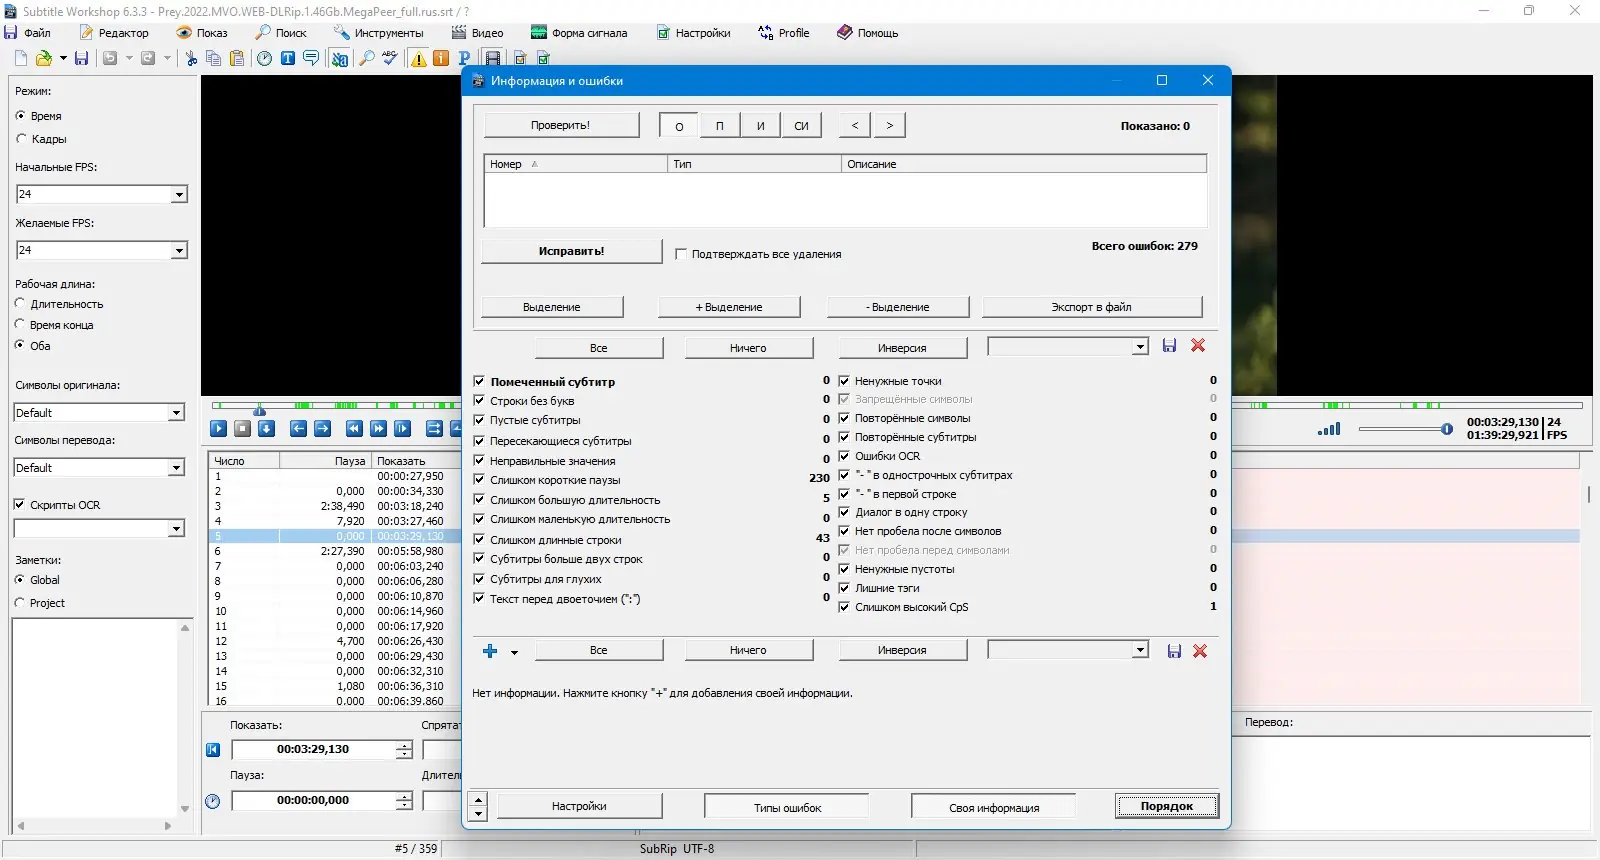This screenshot has height=860, width=1600.
Task: Open the Редактор menu
Action: (x=113, y=33)
